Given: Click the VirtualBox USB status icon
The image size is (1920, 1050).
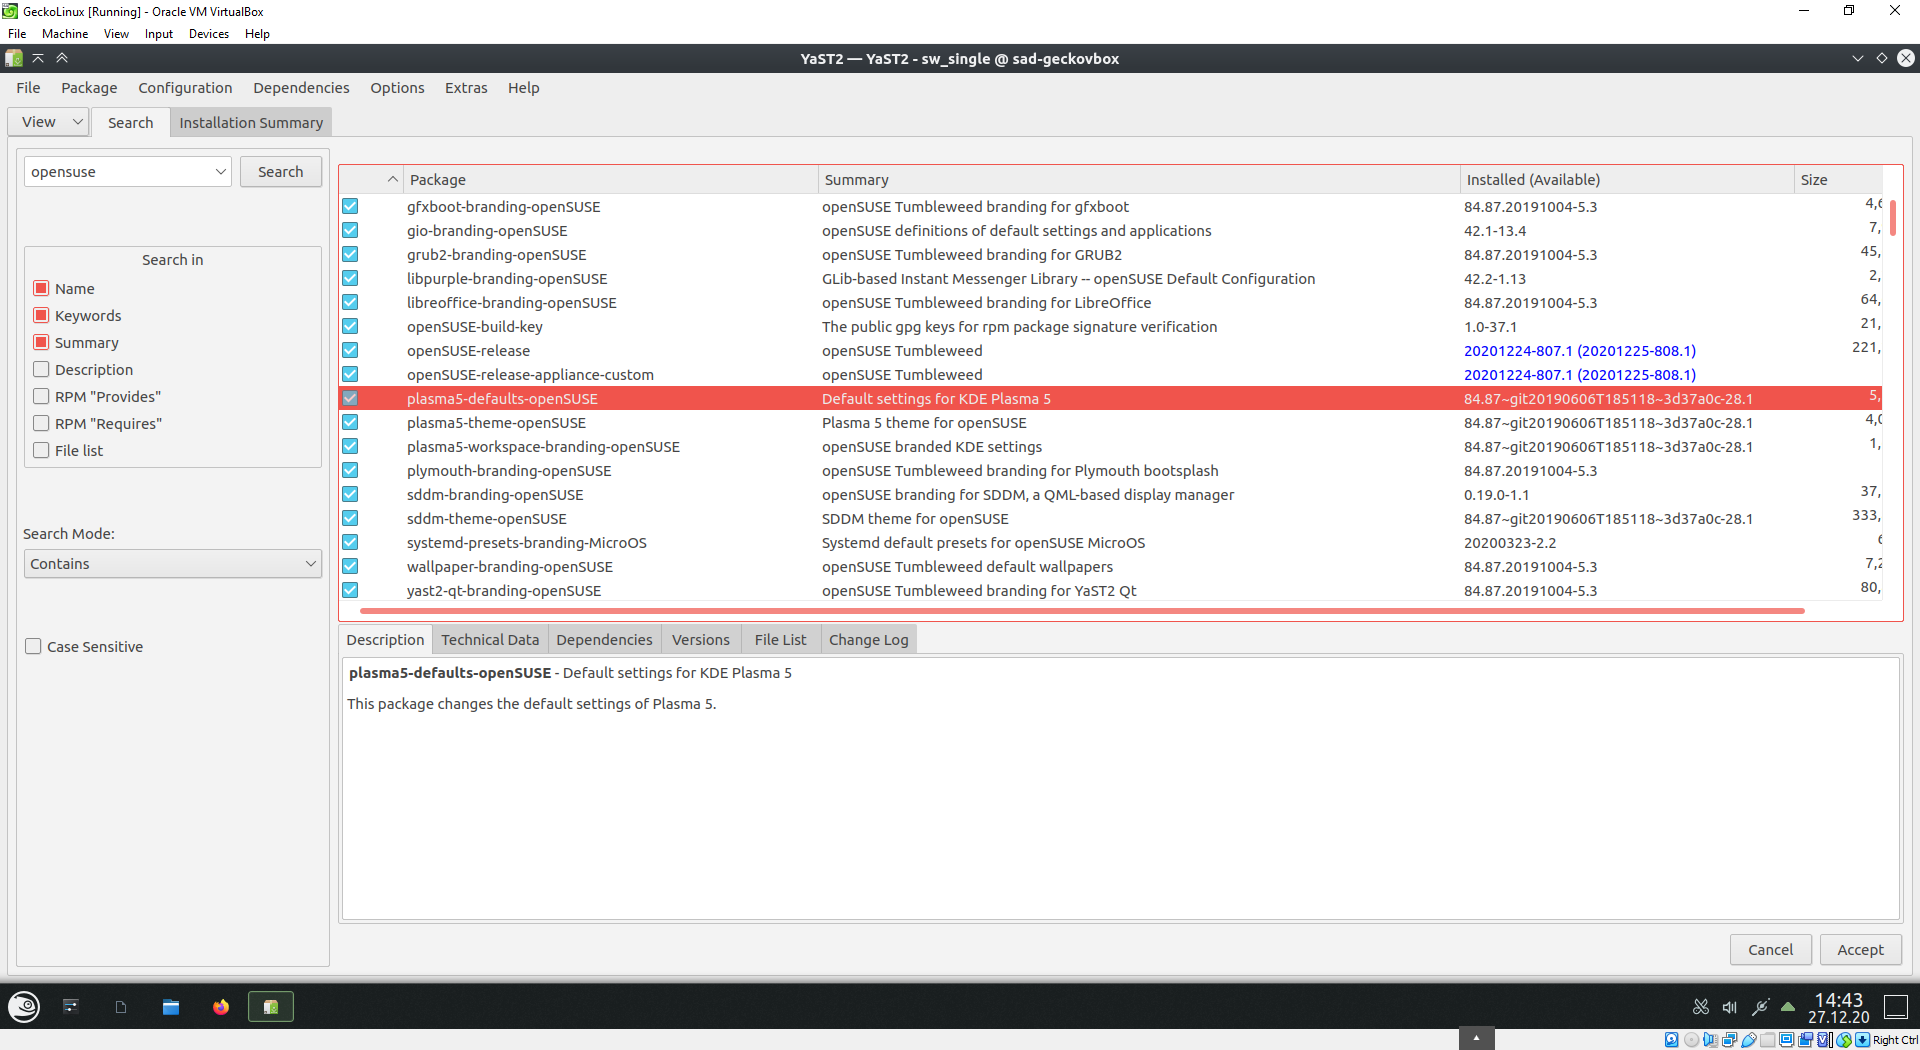Looking at the screenshot, I should point(1749,1040).
